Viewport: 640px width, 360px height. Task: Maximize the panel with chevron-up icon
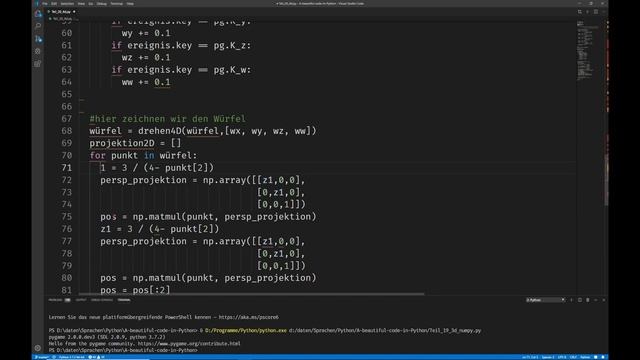pyautogui.click(x=596, y=300)
